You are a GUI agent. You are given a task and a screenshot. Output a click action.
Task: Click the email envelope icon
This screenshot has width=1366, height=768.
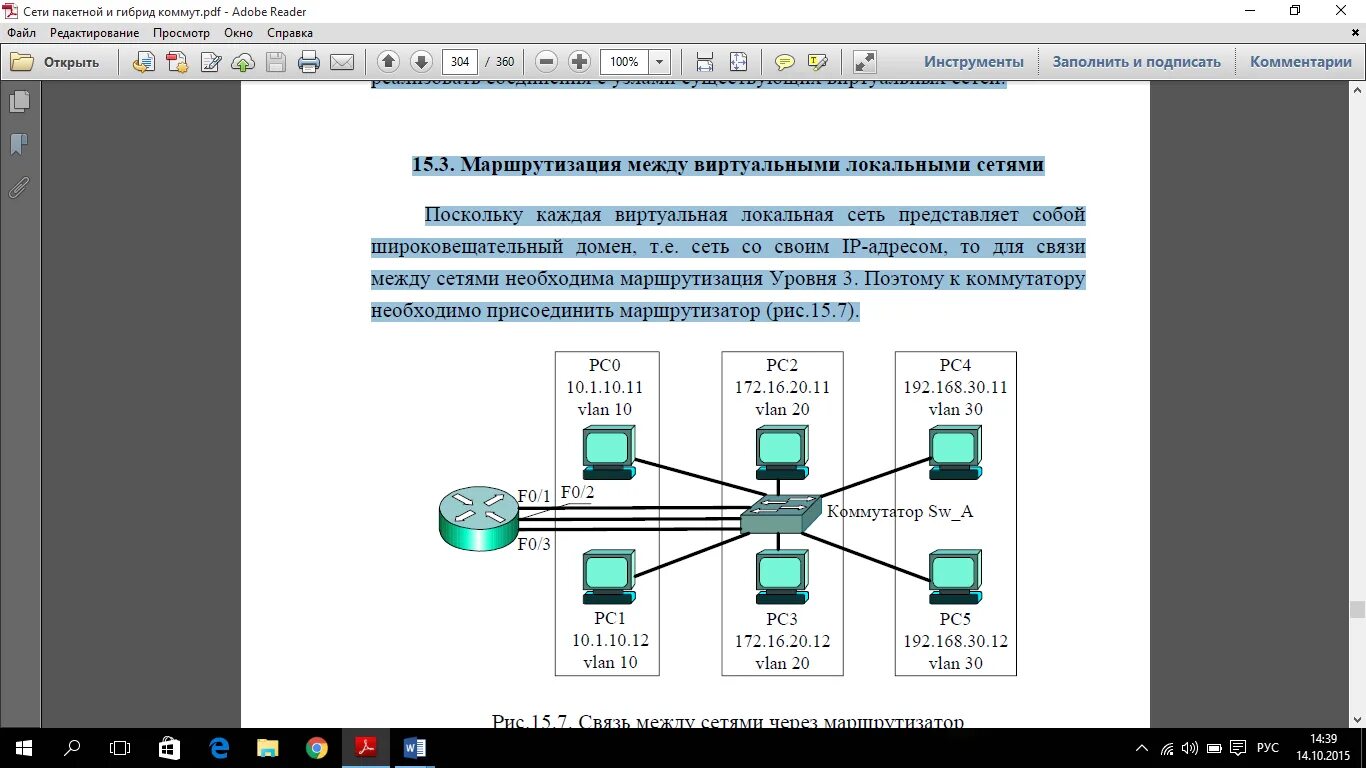342,62
